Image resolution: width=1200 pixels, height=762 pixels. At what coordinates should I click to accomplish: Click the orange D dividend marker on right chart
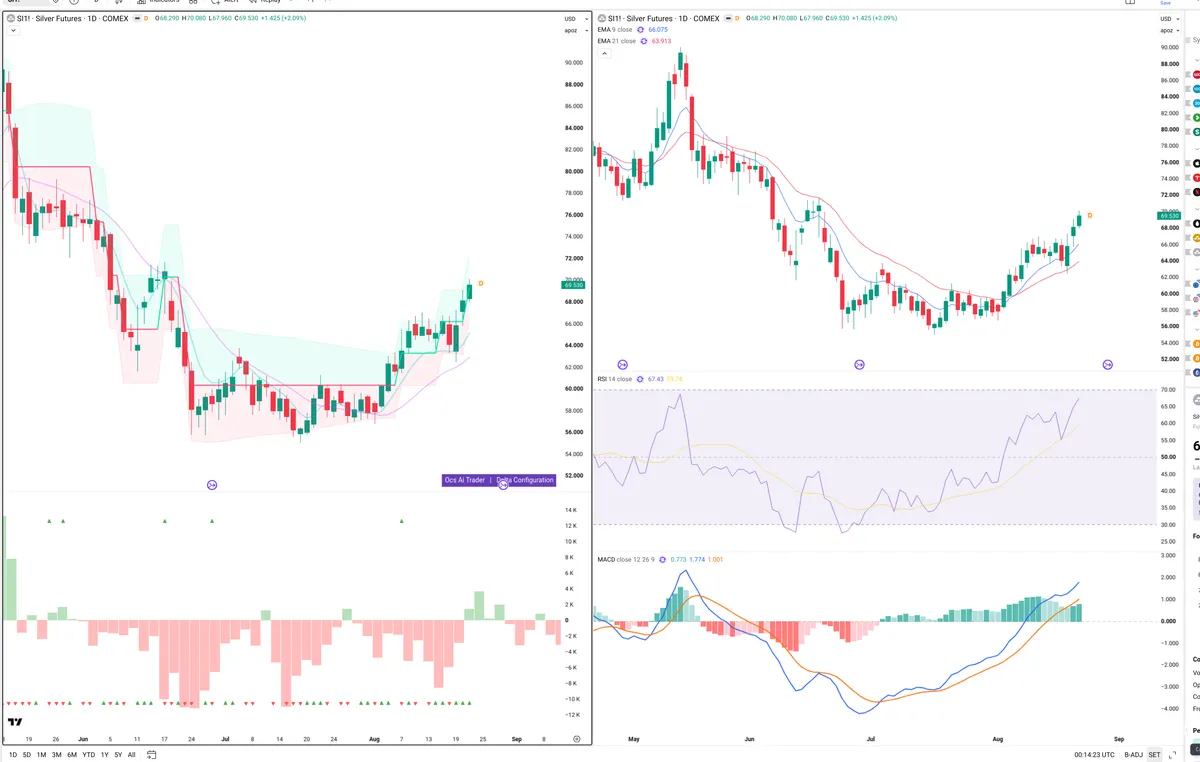[1089, 215]
